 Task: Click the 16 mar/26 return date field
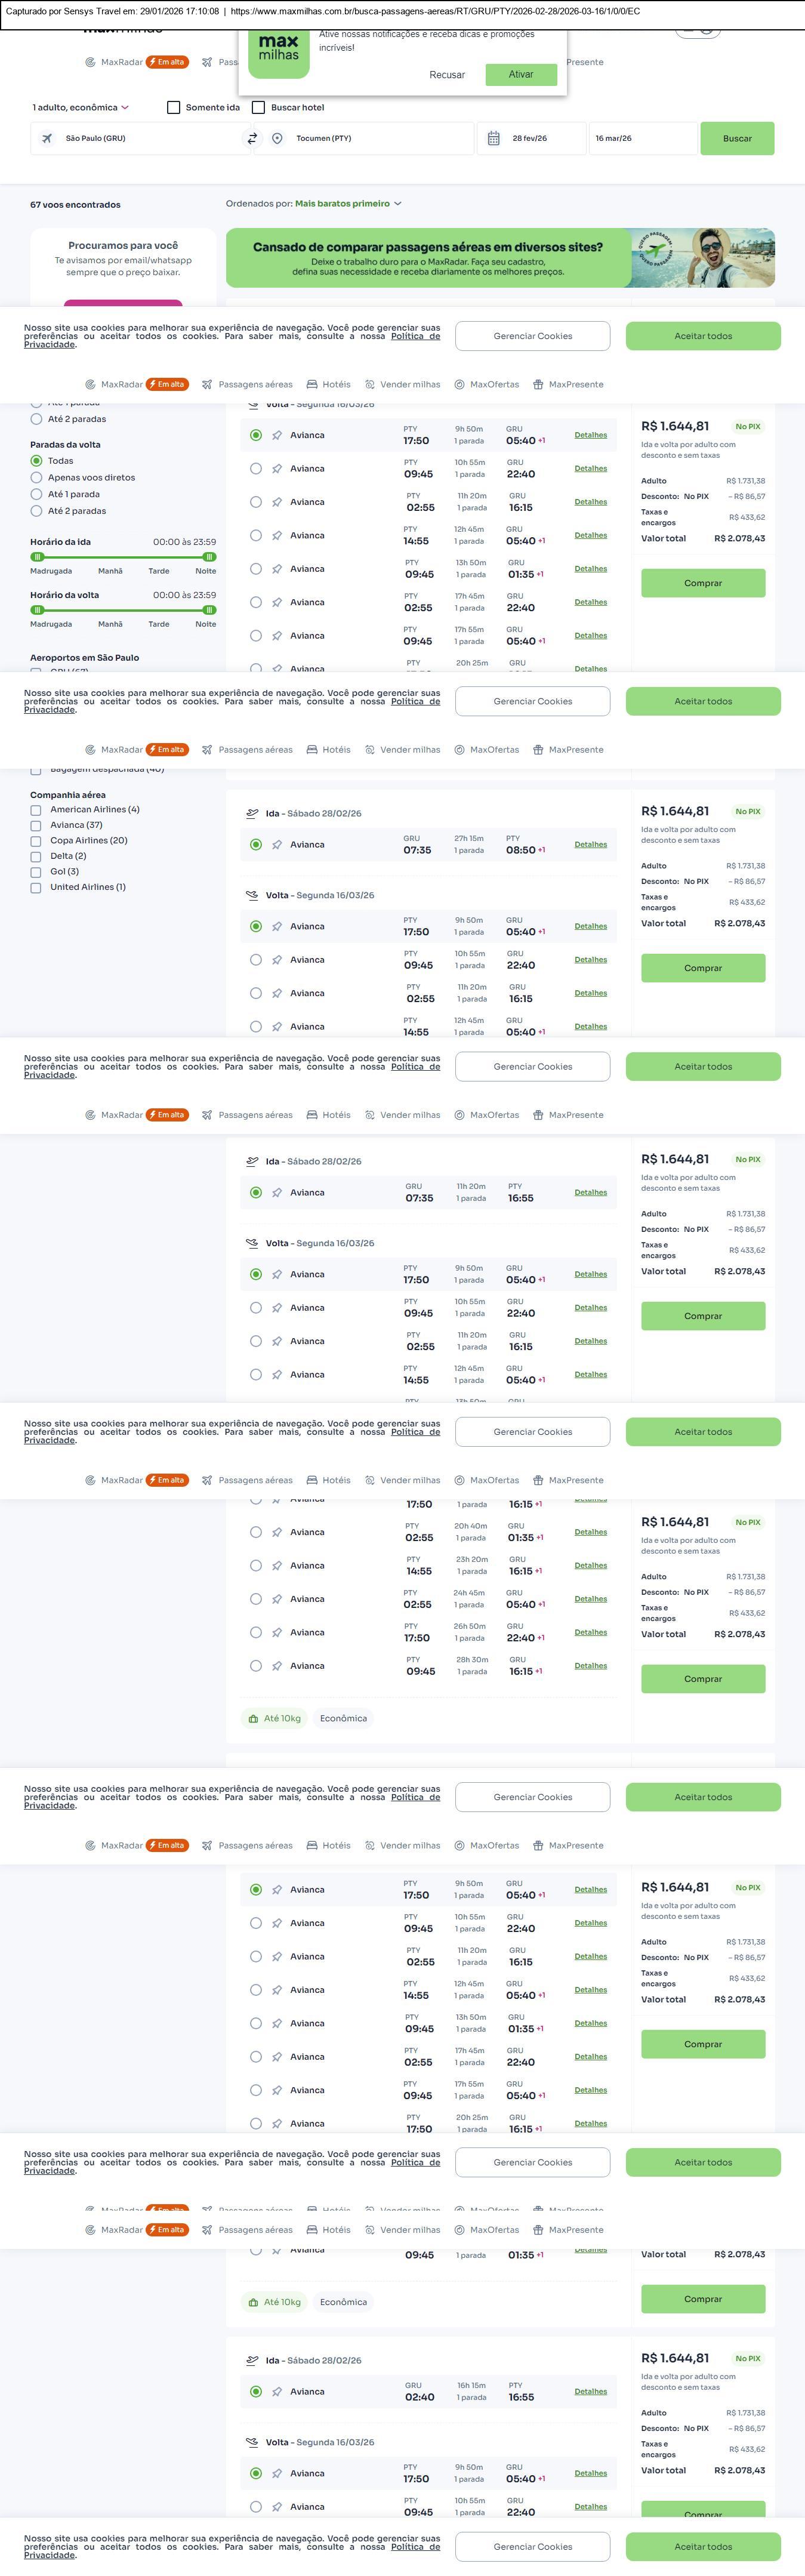(641, 139)
